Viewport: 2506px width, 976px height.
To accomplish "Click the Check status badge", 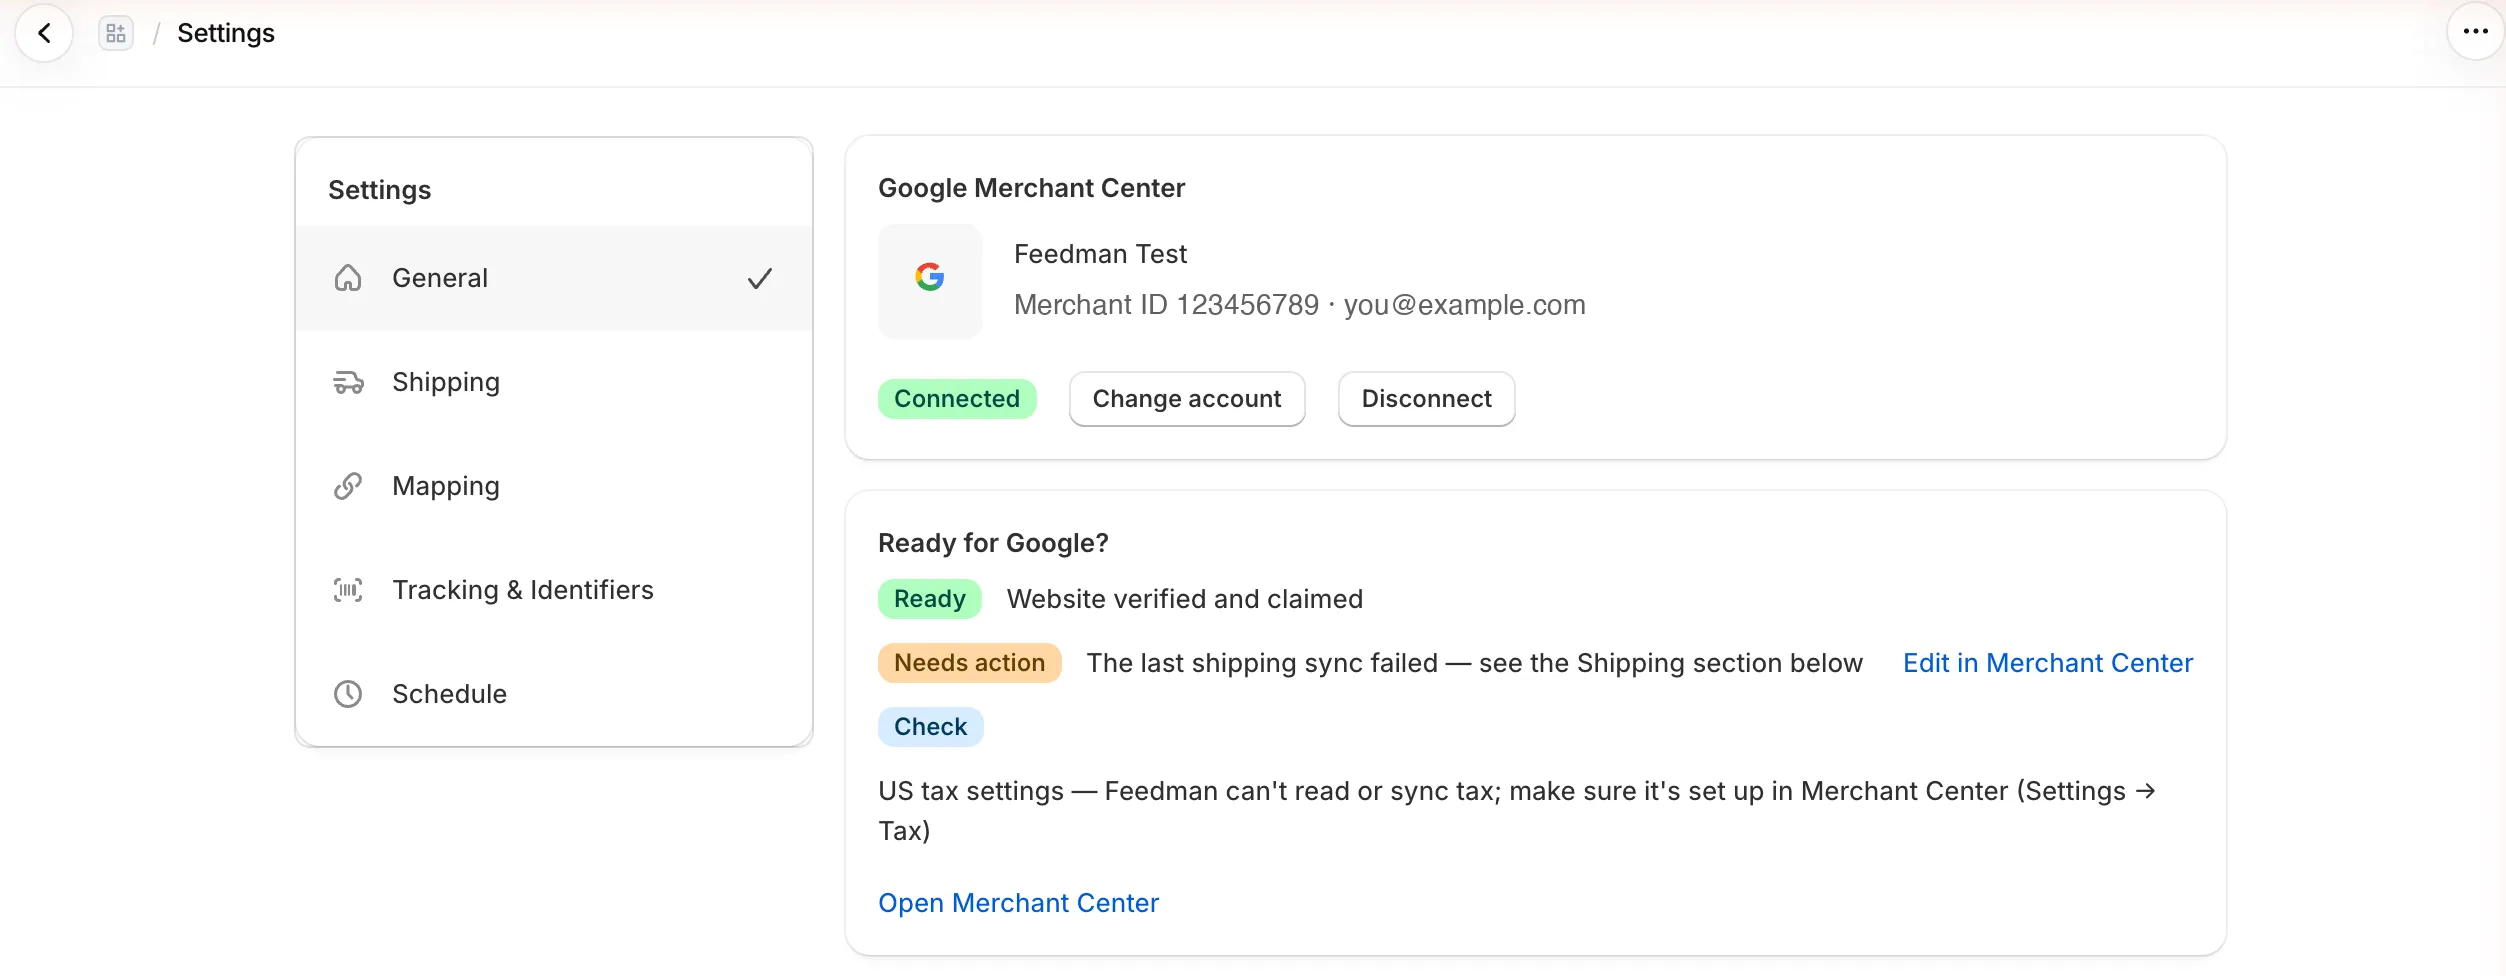I will click(931, 727).
